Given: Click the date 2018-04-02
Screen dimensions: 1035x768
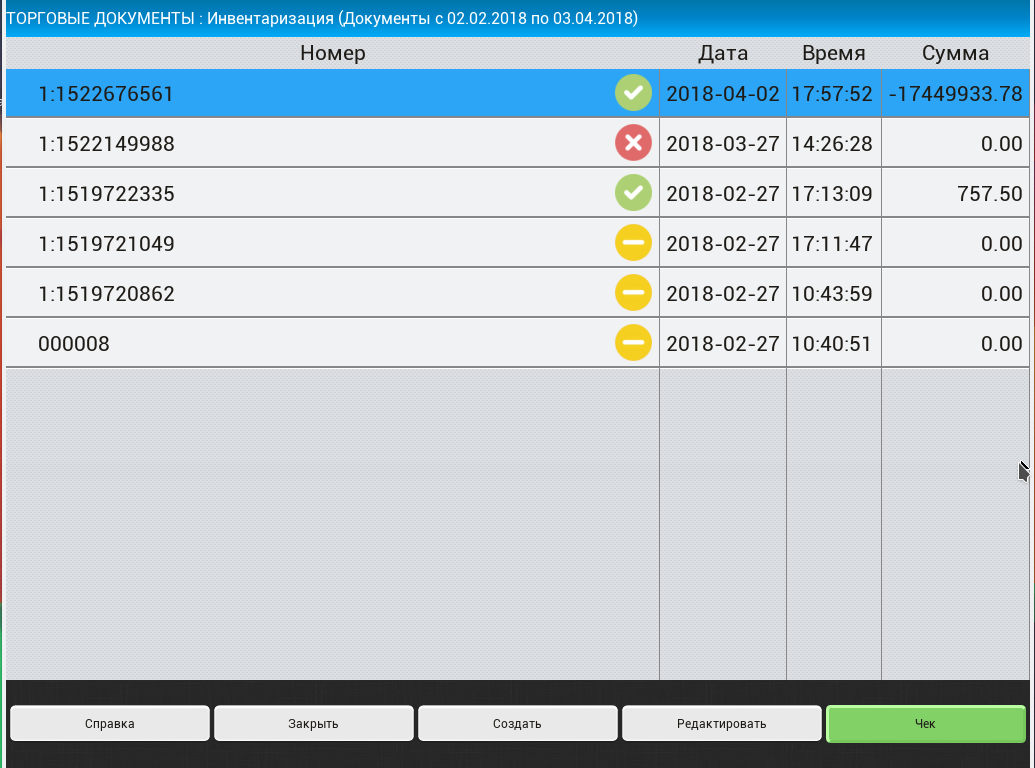Looking at the screenshot, I should click(x=723, y=94).
